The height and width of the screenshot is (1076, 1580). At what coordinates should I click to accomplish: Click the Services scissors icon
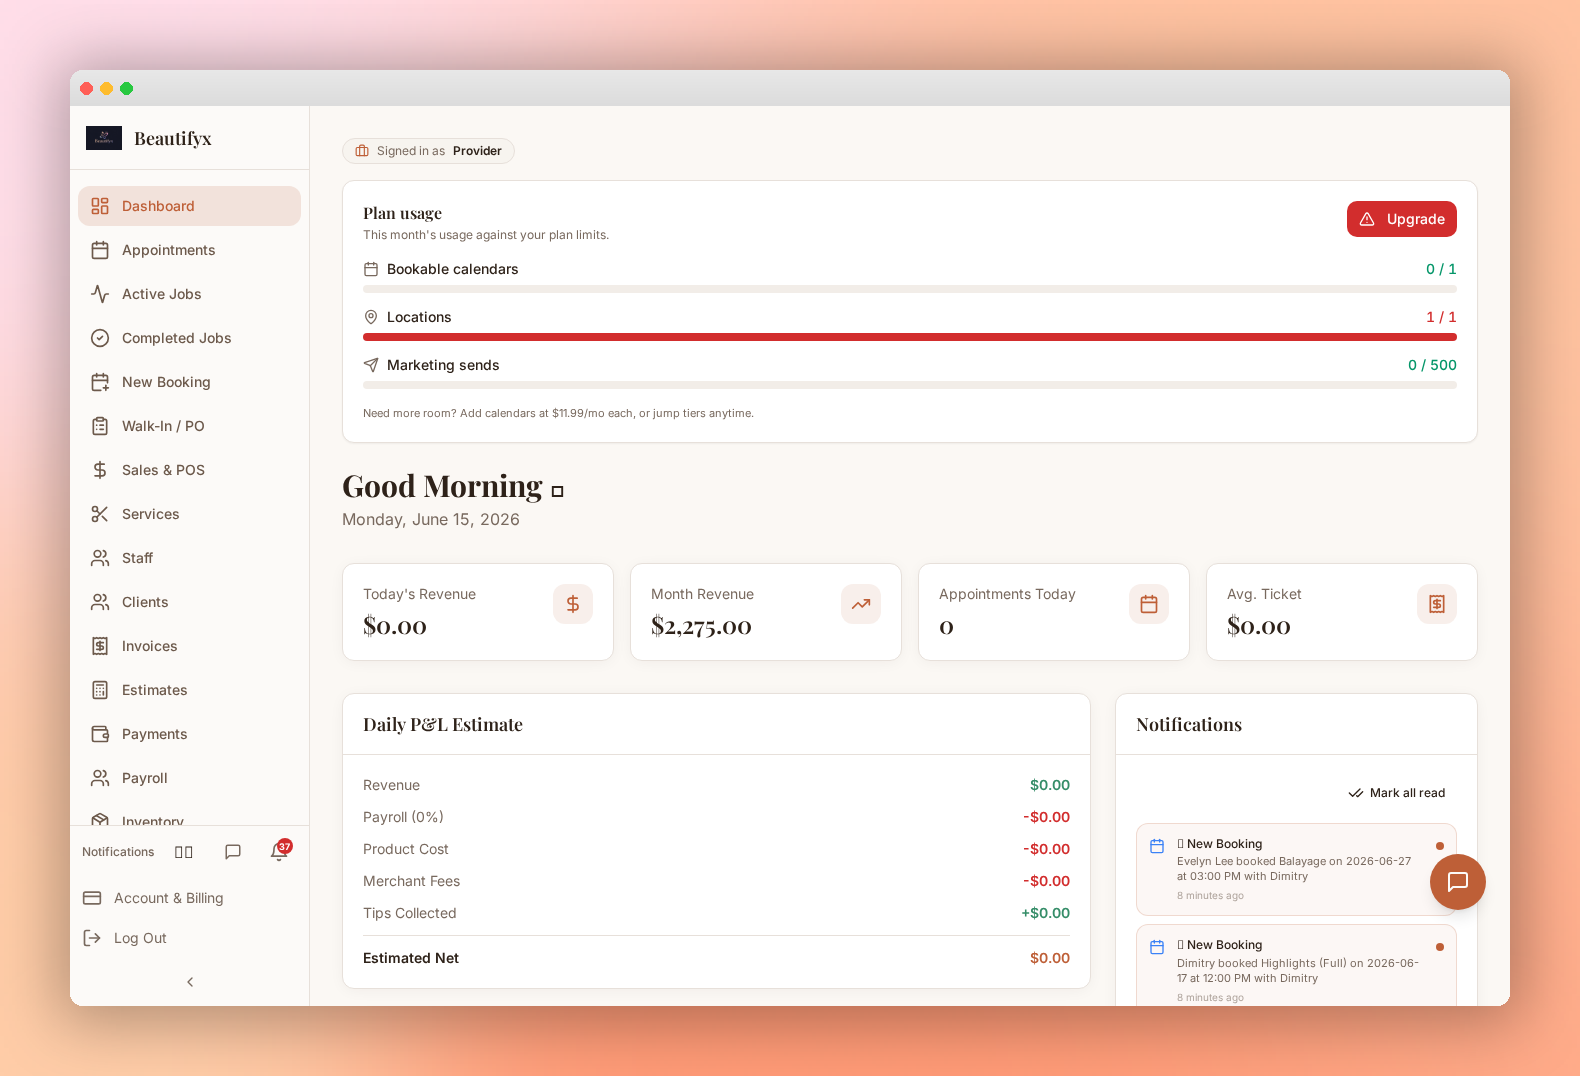point(100,514)
